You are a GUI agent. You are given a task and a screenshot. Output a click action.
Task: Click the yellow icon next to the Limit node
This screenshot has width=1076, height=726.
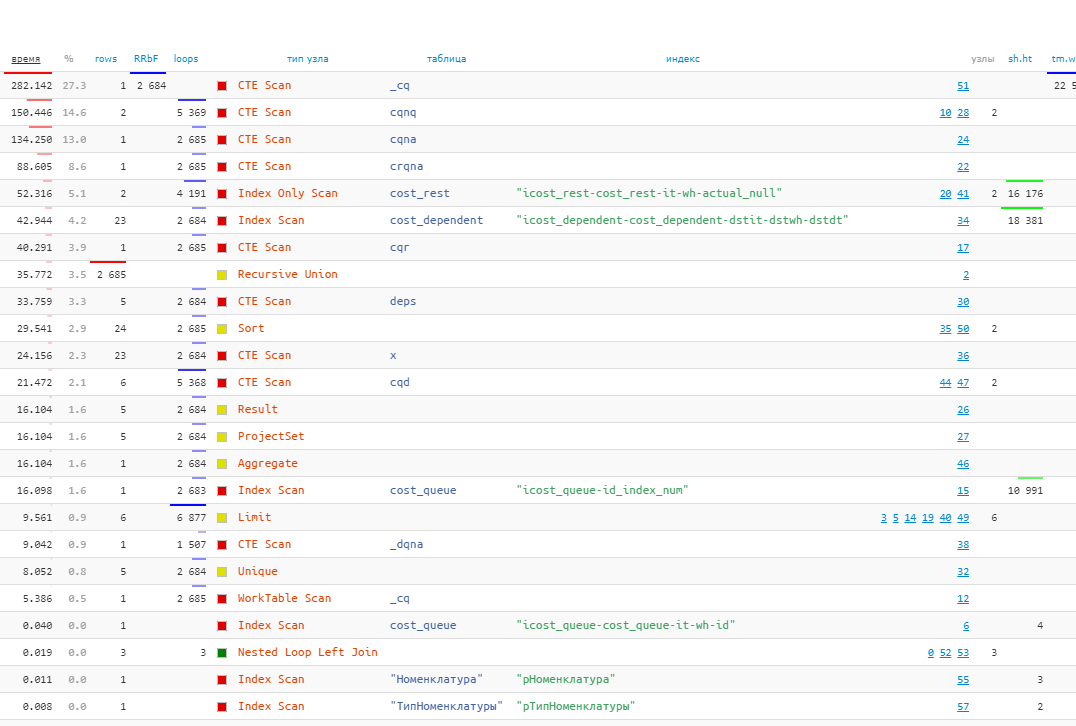[x=222, y=517]
